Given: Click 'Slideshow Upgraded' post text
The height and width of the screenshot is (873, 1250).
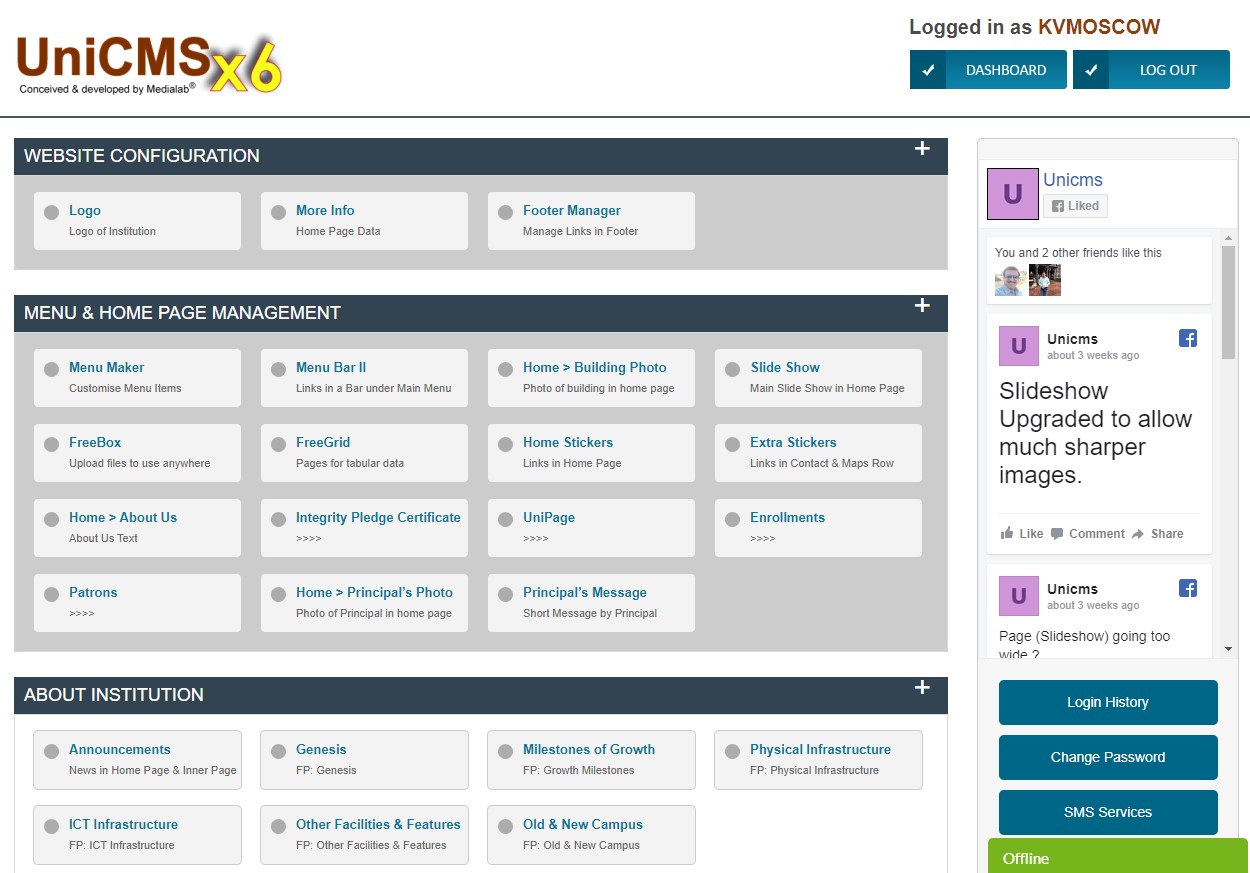Looking at the screenshot, I should 1094,433.
